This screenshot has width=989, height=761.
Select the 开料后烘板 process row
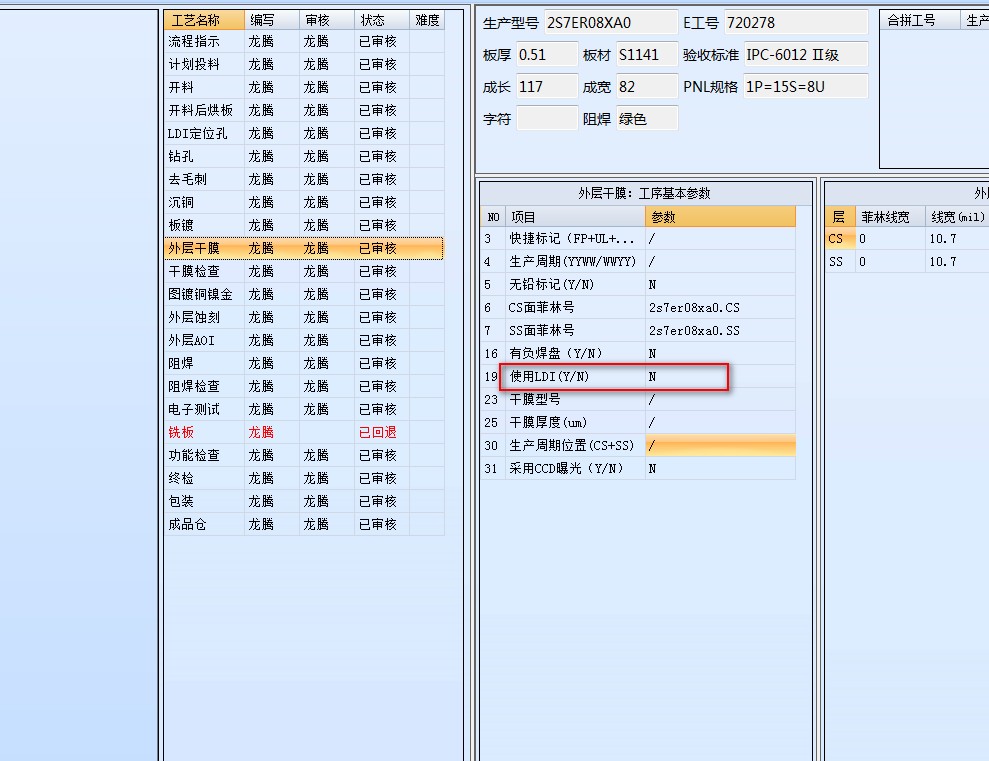pyautogui.click(x=304, y=110)
